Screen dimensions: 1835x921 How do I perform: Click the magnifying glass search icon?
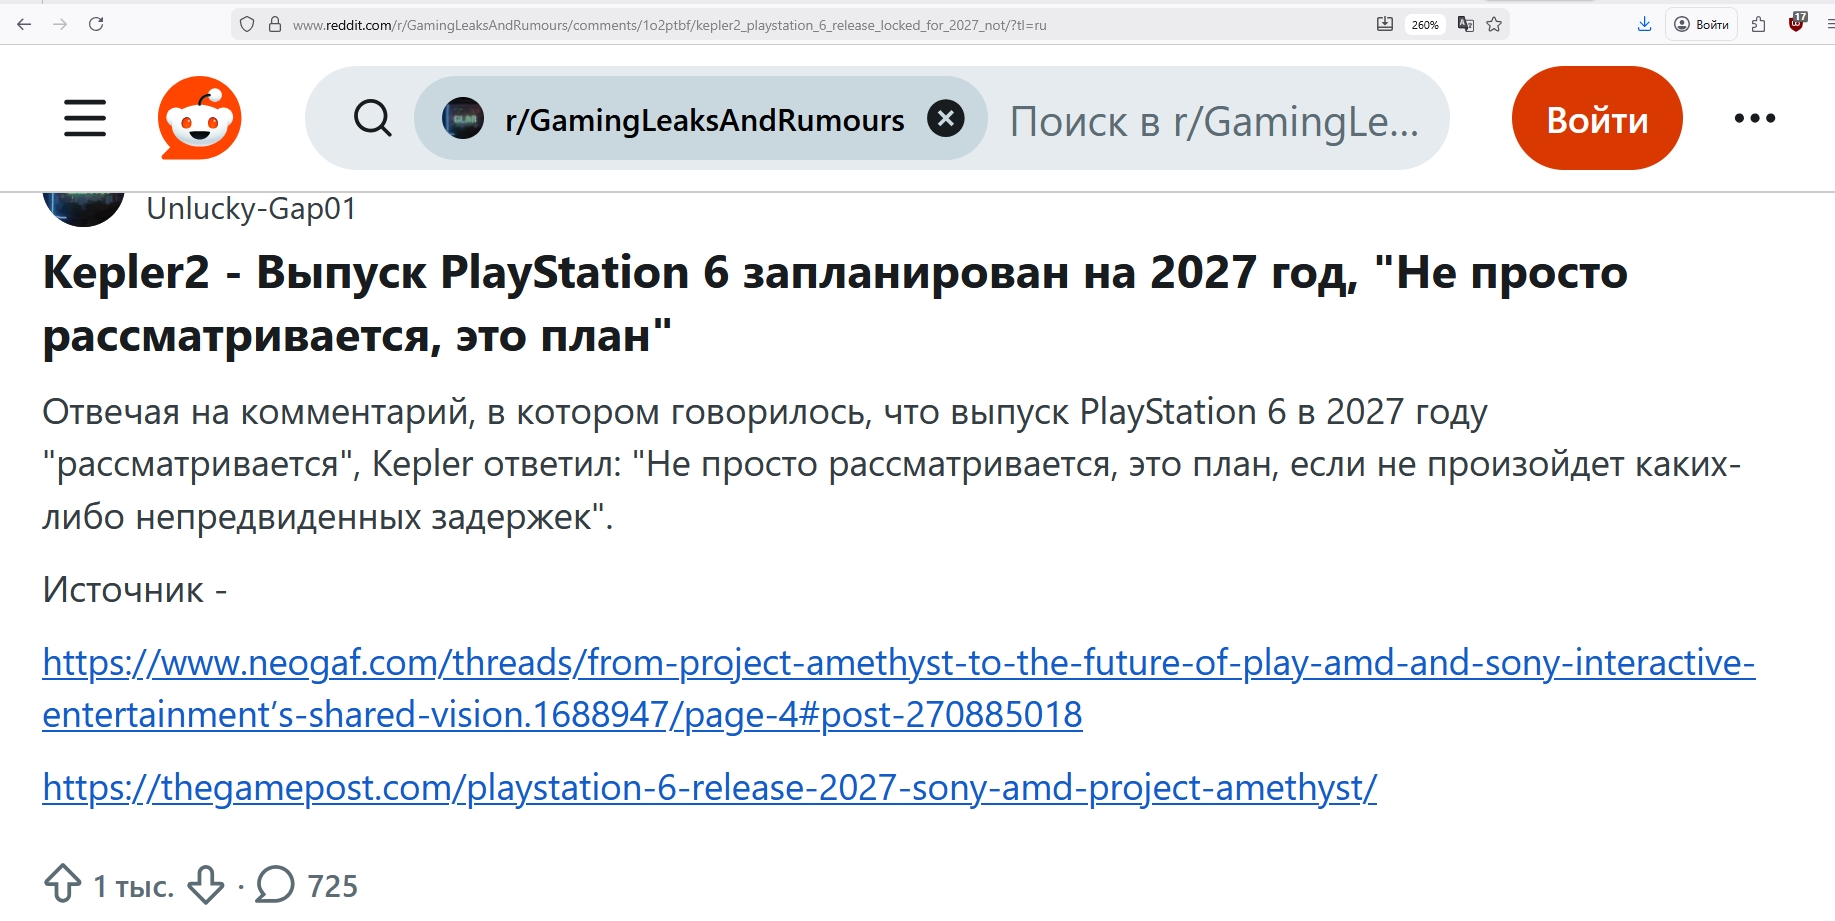coord(373,118)
